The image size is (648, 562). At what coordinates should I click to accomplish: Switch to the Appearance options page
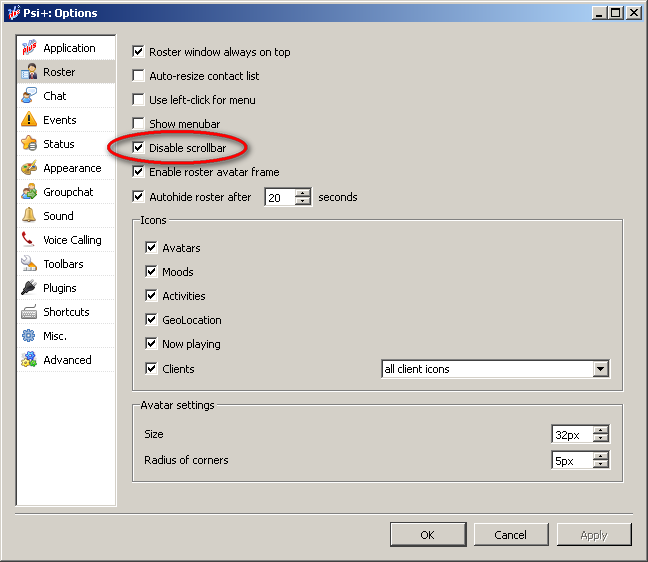71,168
